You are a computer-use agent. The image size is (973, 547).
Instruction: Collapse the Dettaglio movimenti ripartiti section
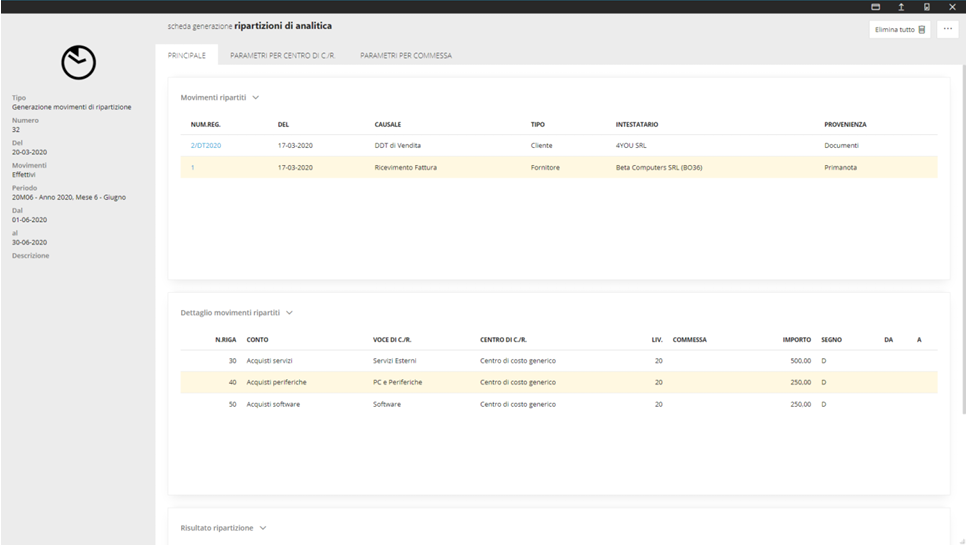(290, 313)
